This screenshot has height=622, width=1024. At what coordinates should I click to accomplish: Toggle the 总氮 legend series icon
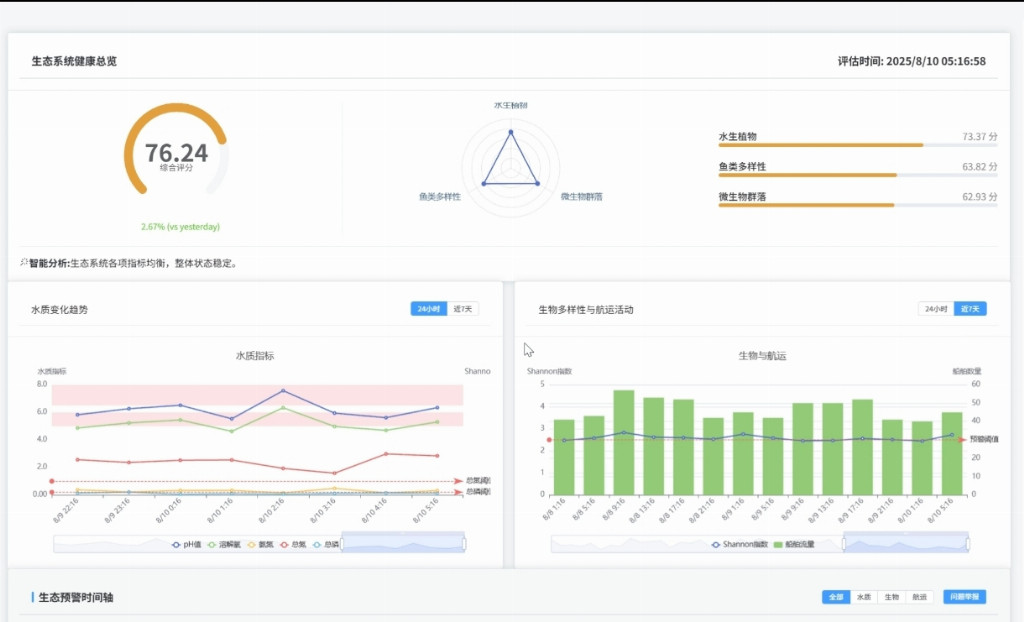[x=284, y=545]
